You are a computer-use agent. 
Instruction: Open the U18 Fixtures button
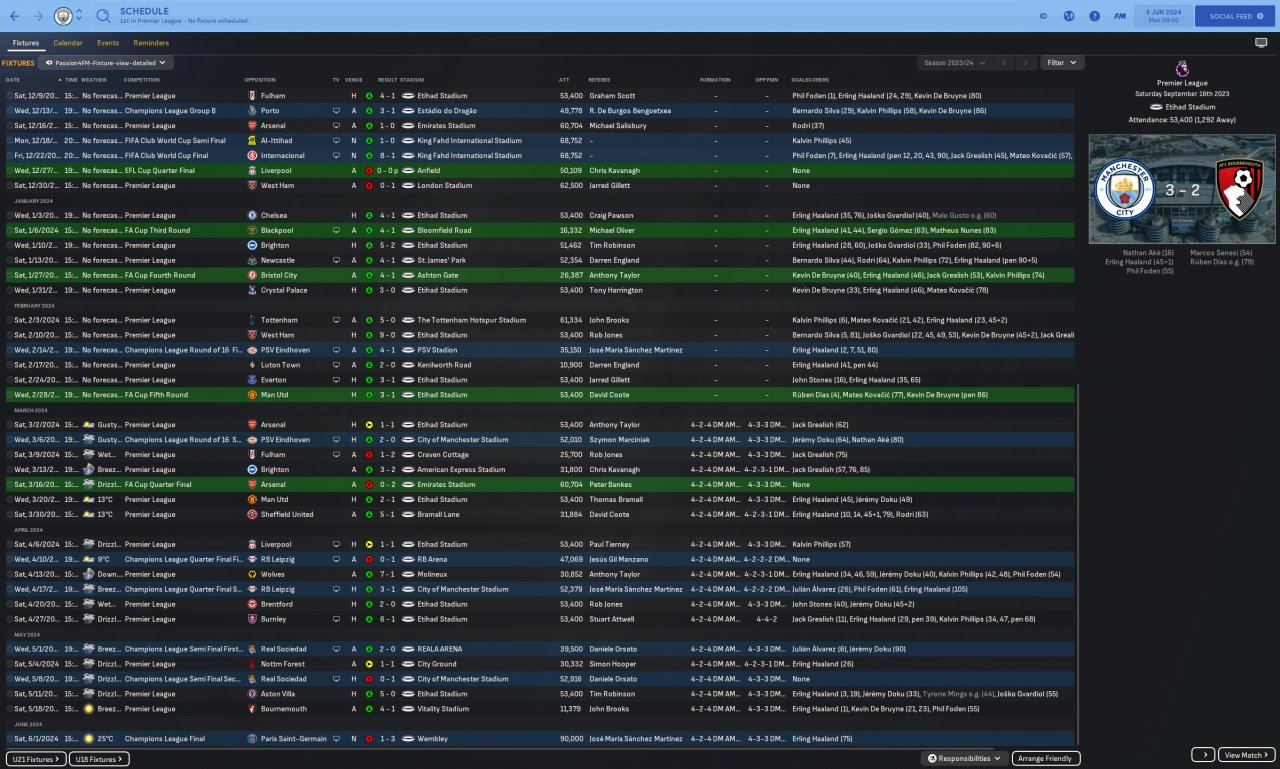click(x=97, y=759)
